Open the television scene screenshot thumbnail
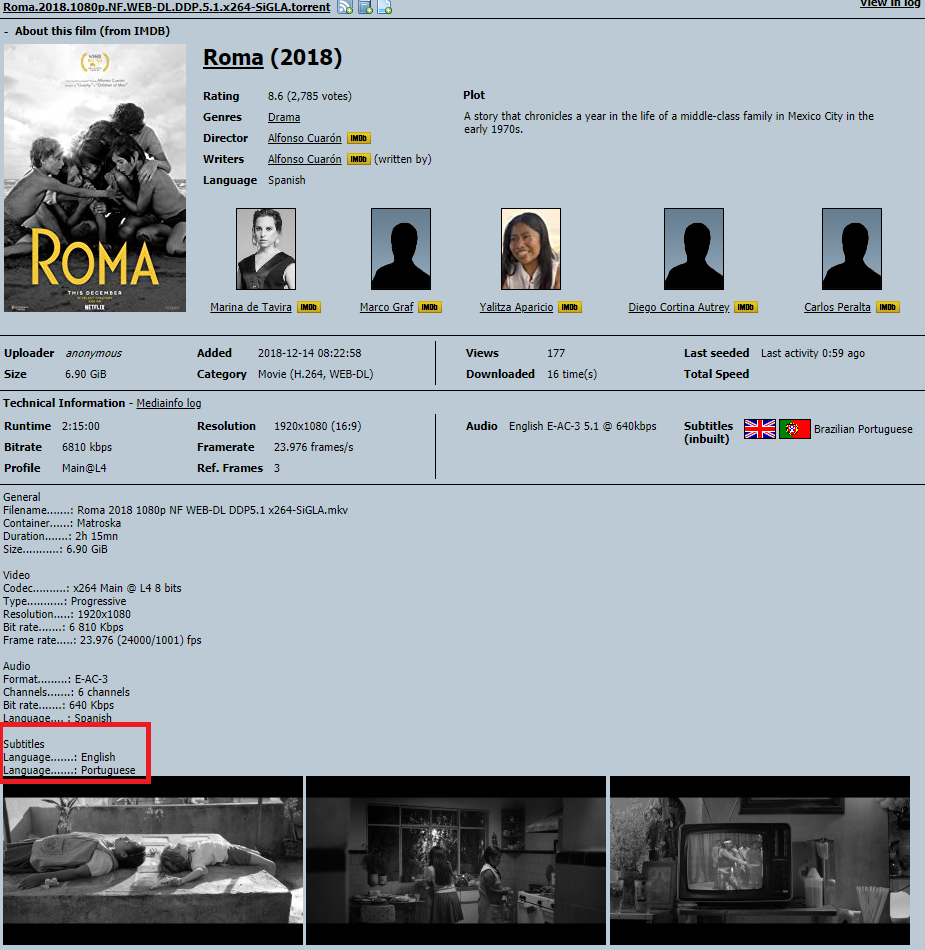 click(x=760, y=860)
